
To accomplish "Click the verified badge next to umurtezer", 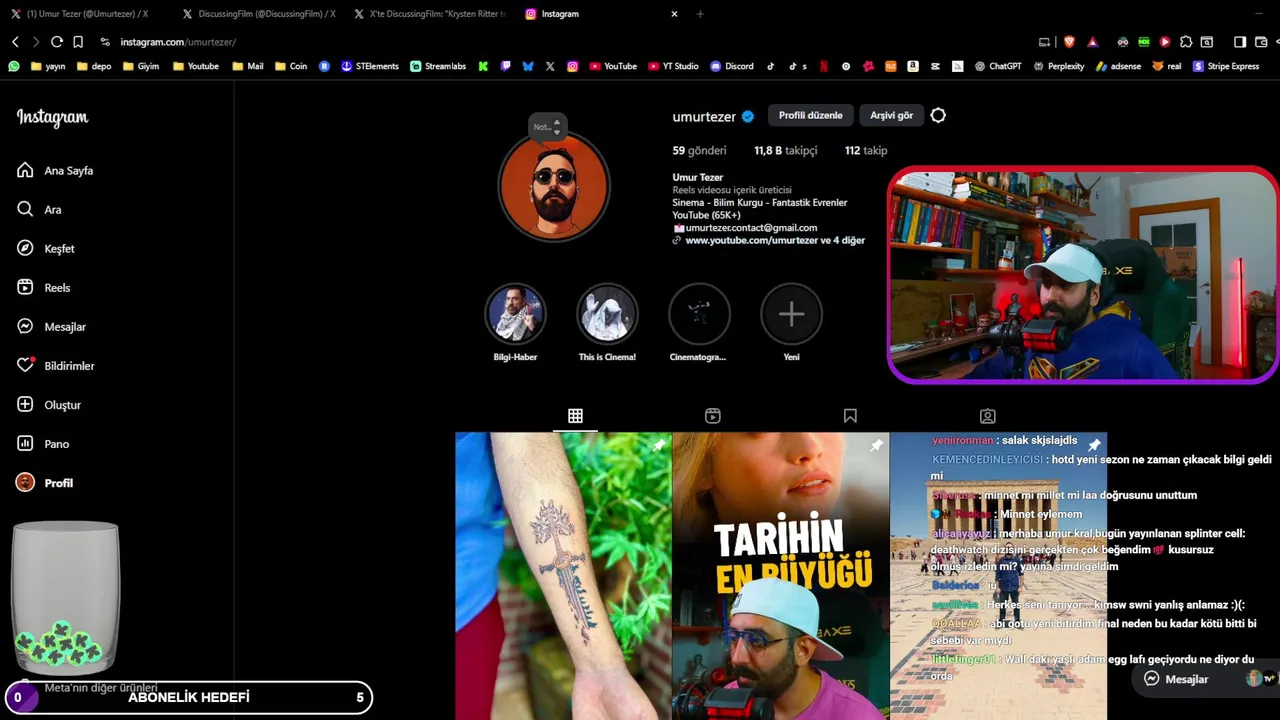I will (x=747, y=116).
